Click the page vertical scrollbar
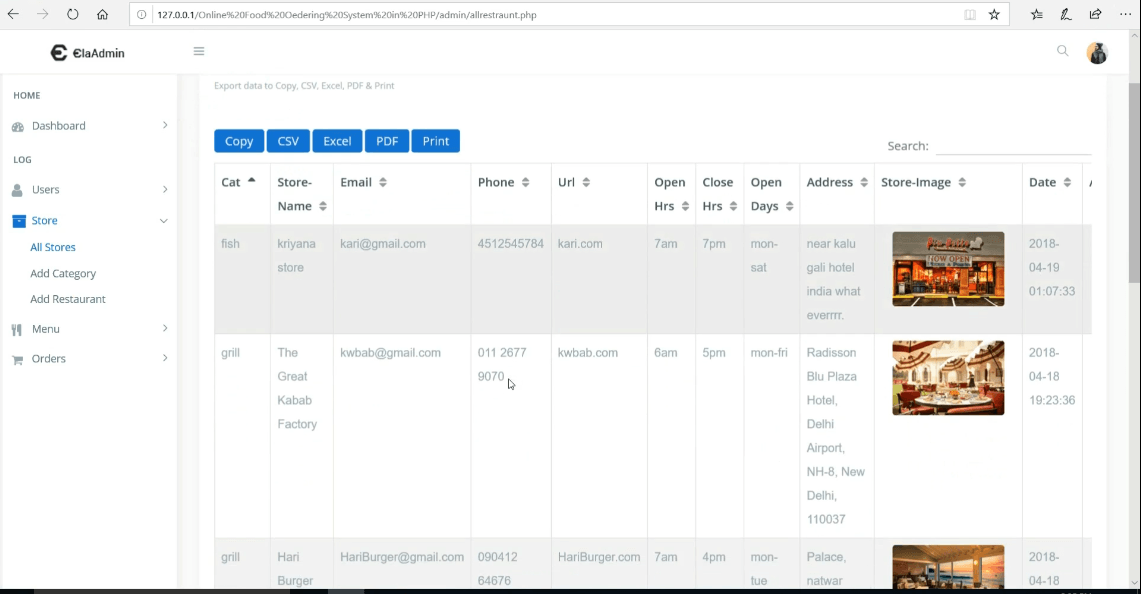Viewport: 1141px width, 594px height. 1133,300
